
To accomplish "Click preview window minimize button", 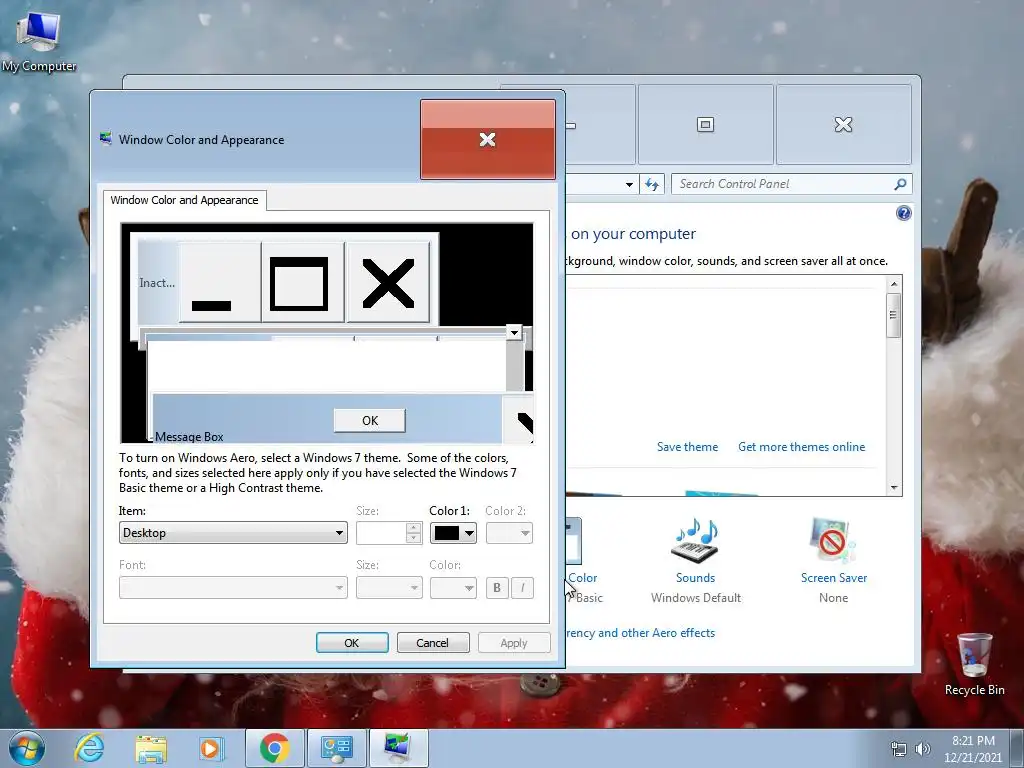I will [x=219, y=282].
